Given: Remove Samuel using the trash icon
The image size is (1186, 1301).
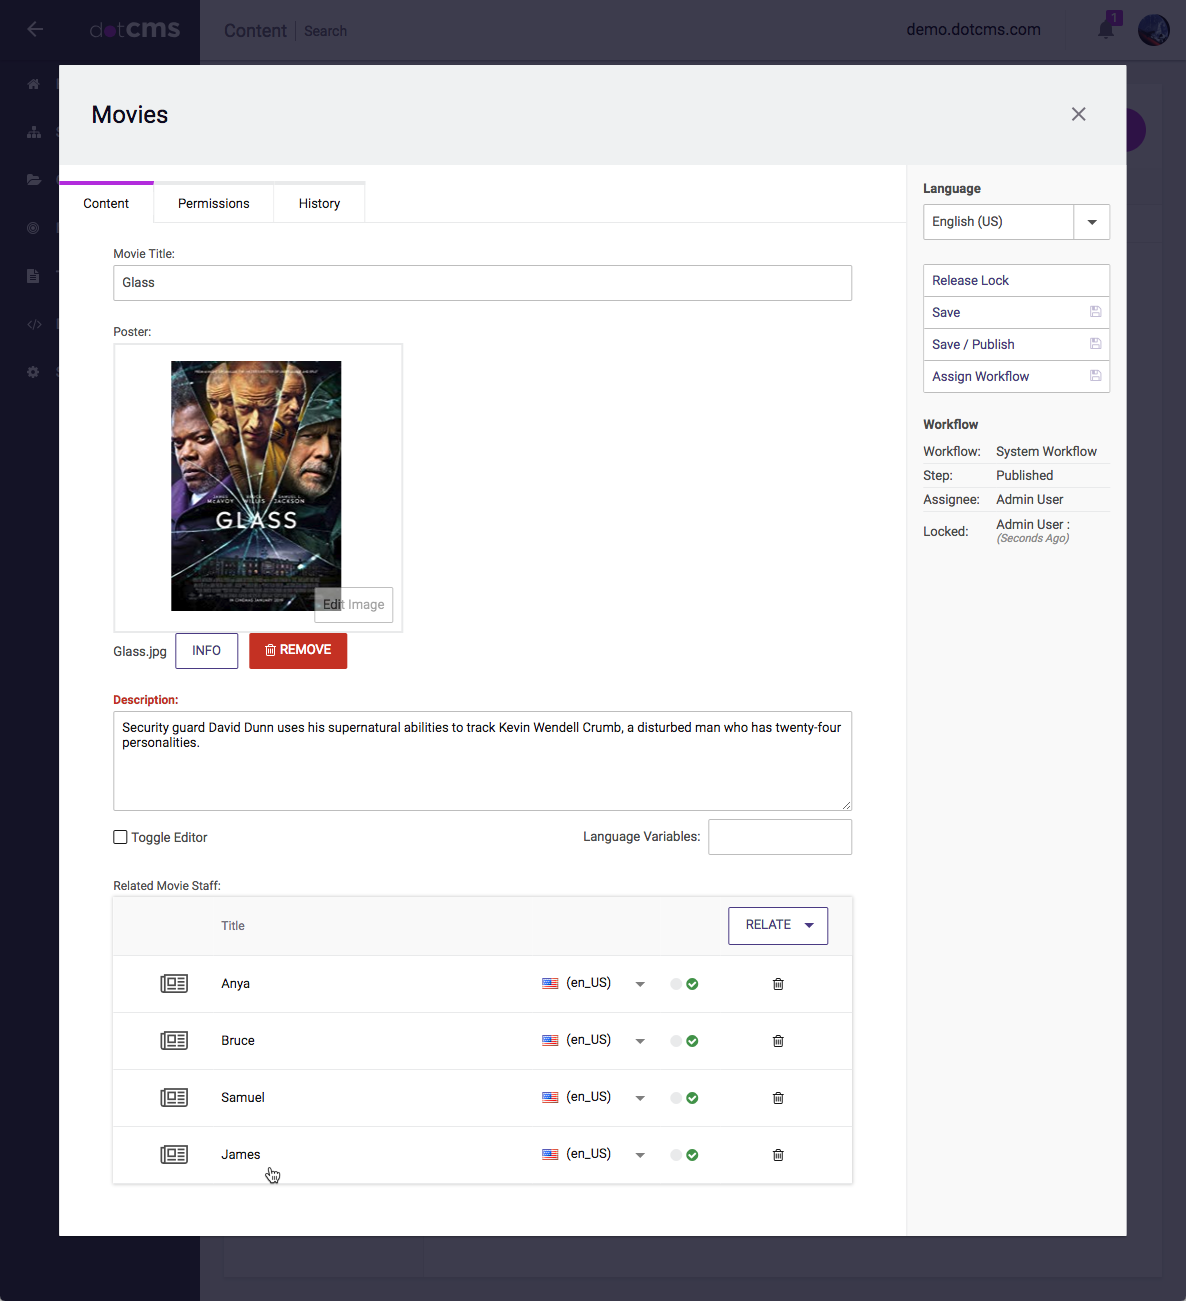Looking at the screenshot, I should click(x=778, y=1098).
